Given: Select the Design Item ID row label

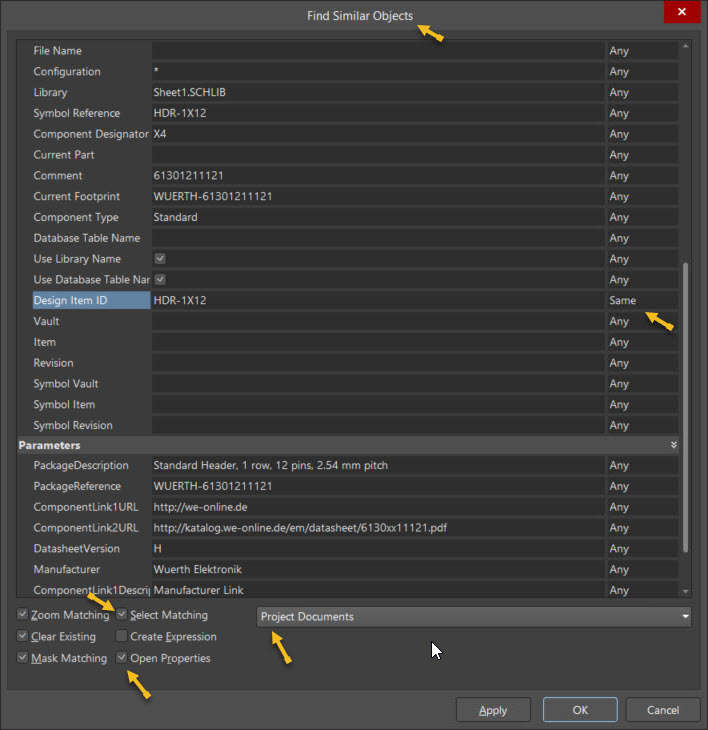Looking at the screenshot, I should (x=91, y=300).
